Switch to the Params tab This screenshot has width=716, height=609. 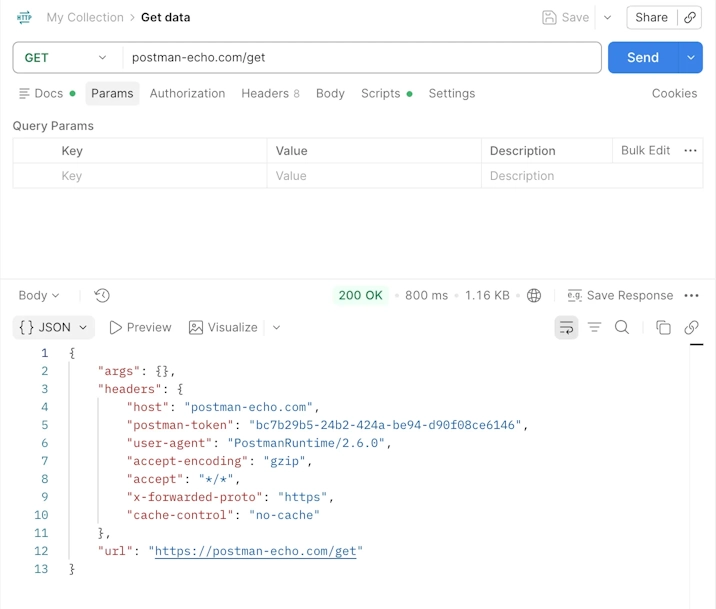112,94
